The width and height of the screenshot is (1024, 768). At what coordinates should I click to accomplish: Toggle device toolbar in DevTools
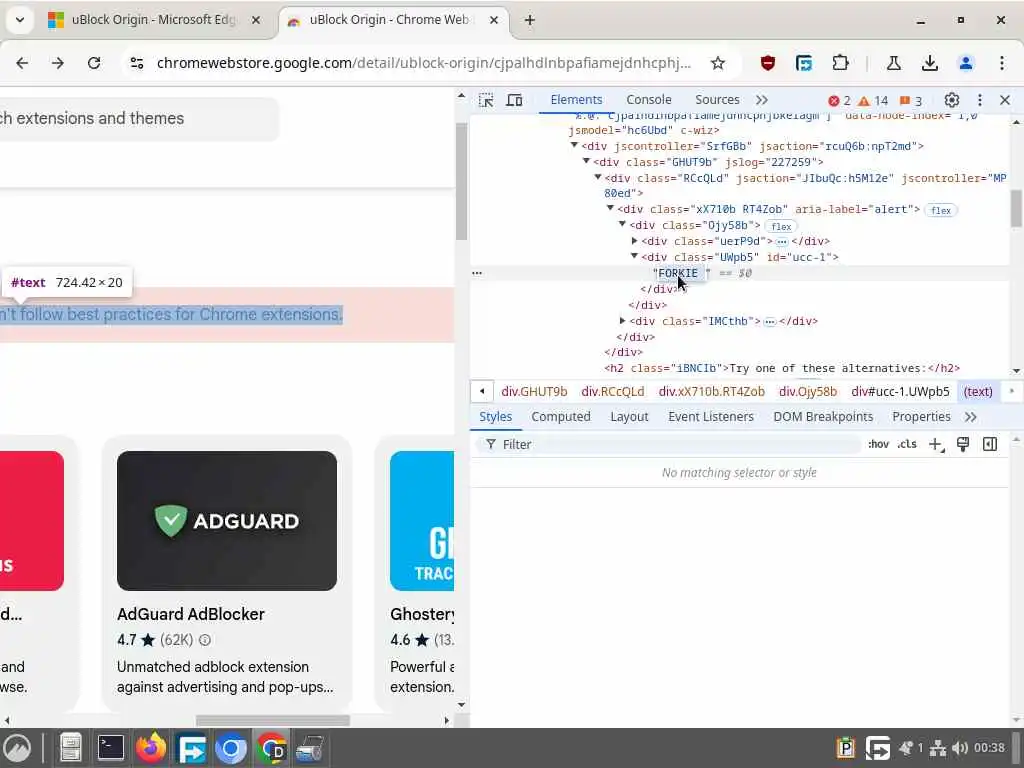[515, 100]
